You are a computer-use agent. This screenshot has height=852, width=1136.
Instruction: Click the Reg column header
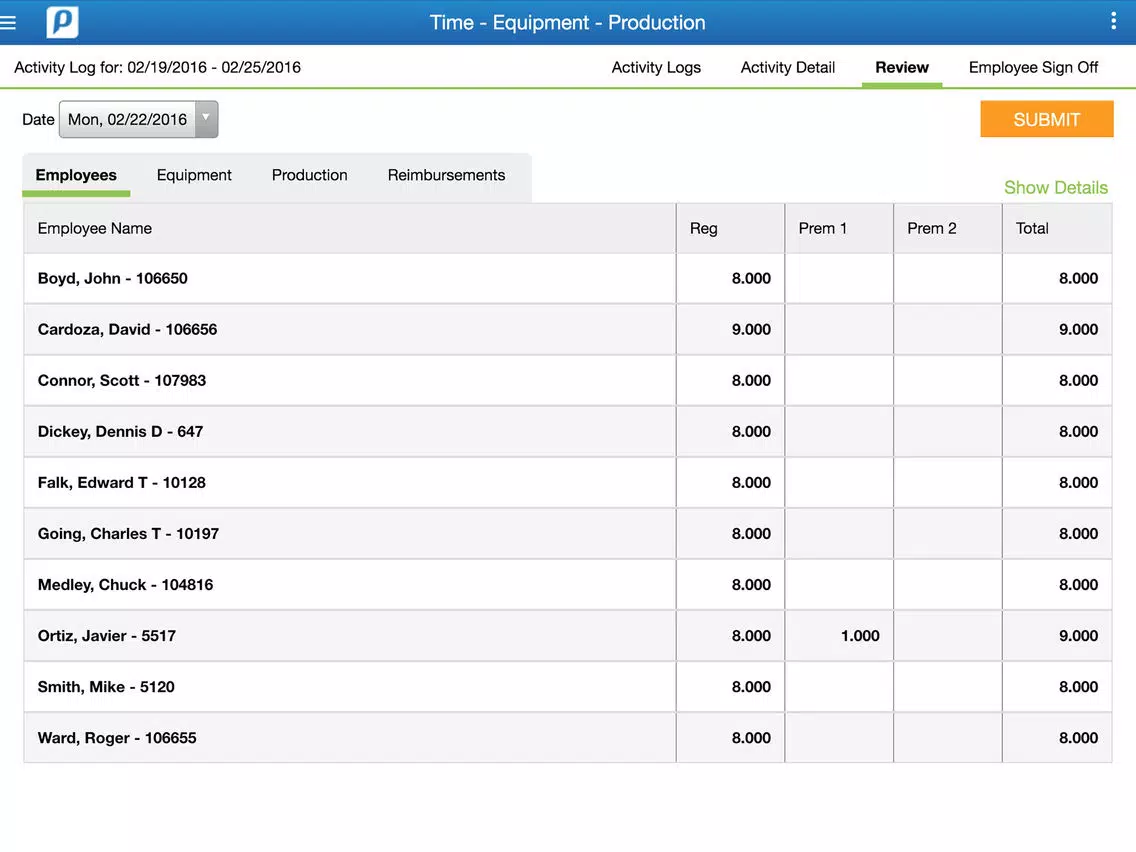(730, 228)
